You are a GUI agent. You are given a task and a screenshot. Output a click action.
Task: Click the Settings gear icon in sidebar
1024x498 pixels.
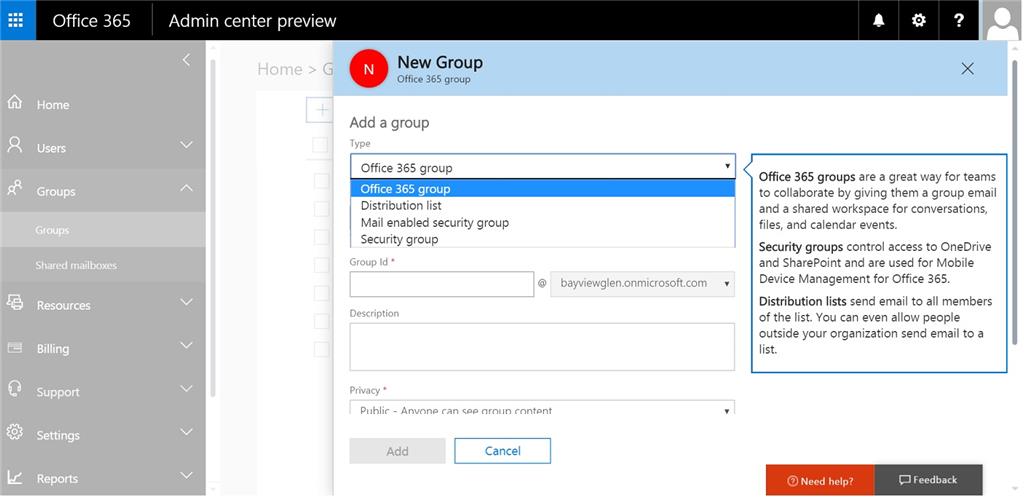[x=14, y=432]
